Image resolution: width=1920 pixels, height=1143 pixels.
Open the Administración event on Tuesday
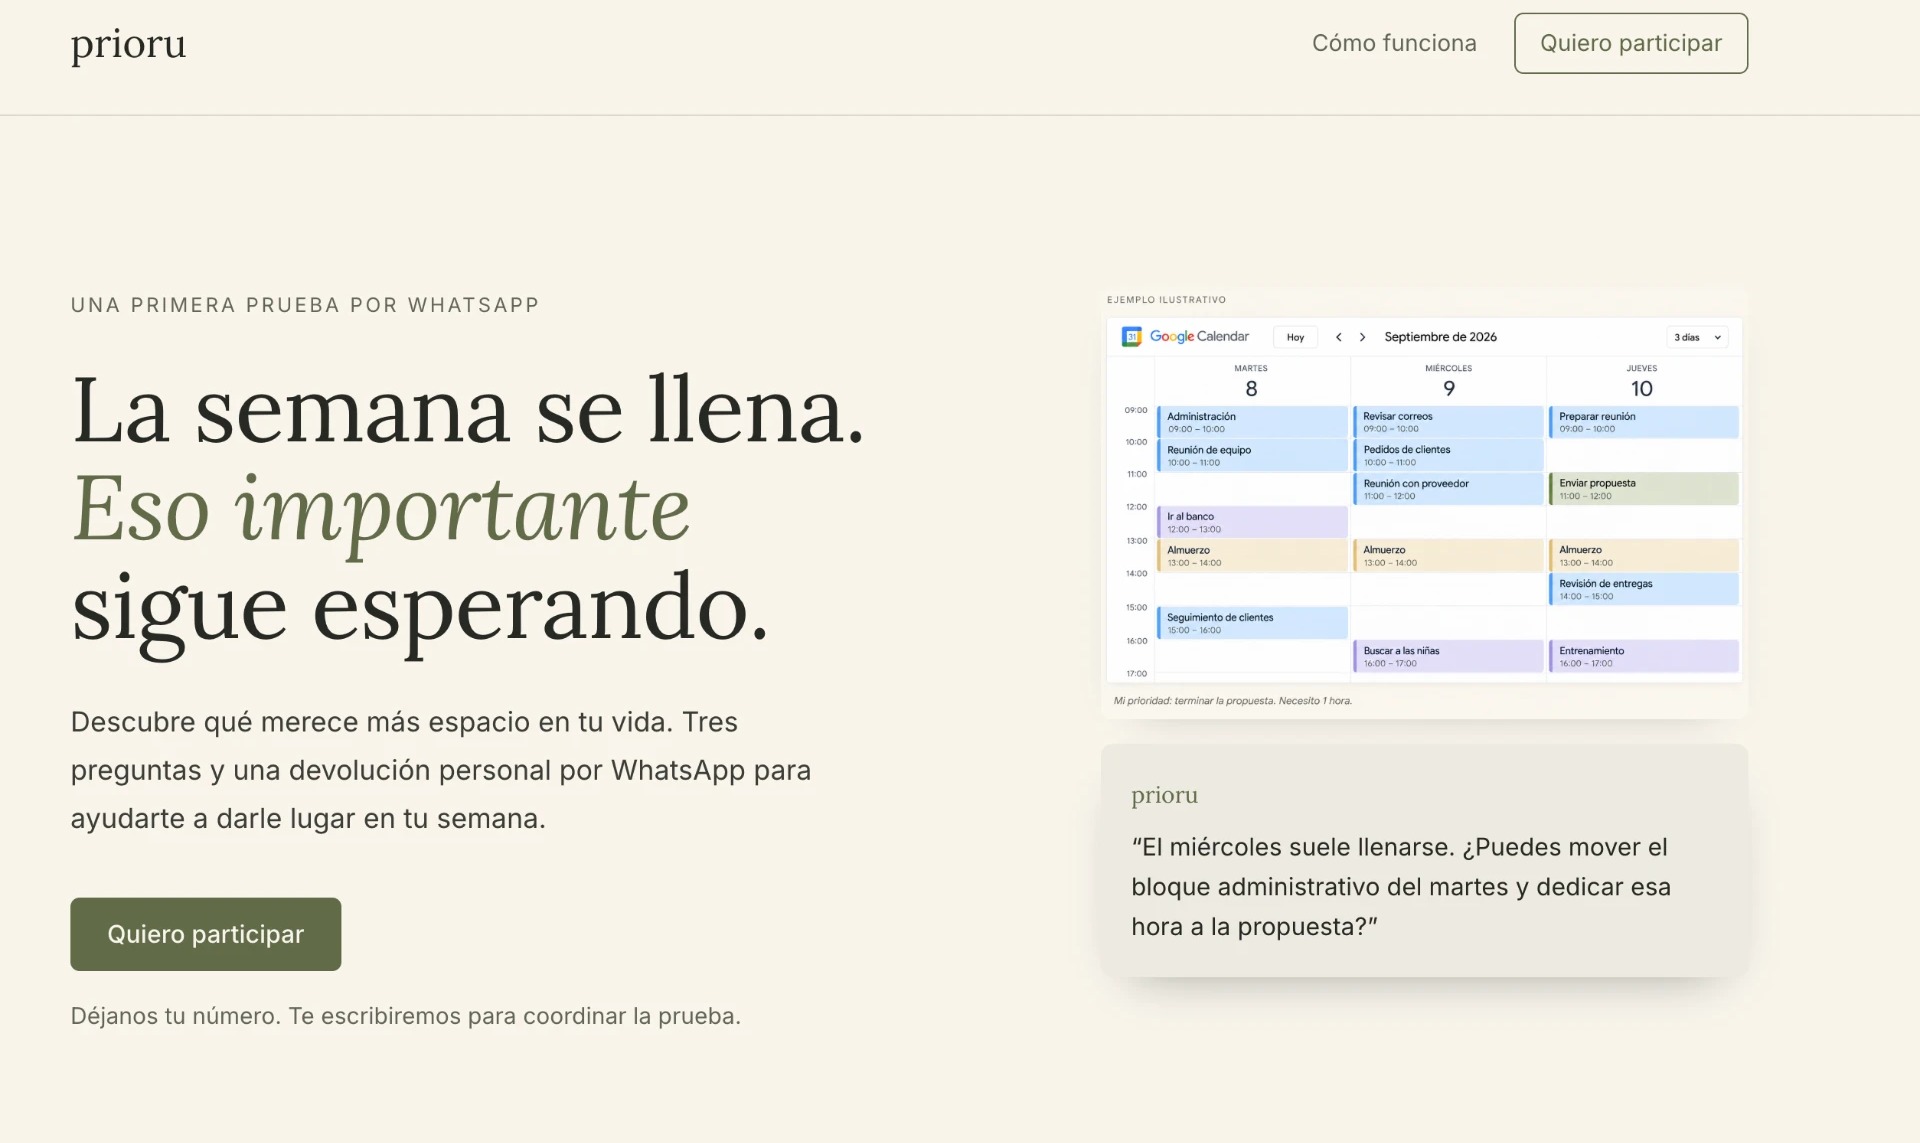1252,422
